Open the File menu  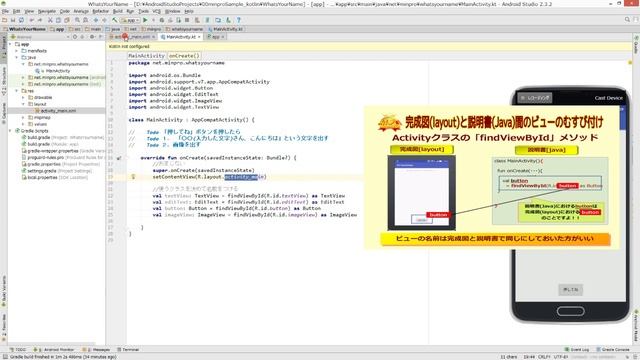pos(5,11)
